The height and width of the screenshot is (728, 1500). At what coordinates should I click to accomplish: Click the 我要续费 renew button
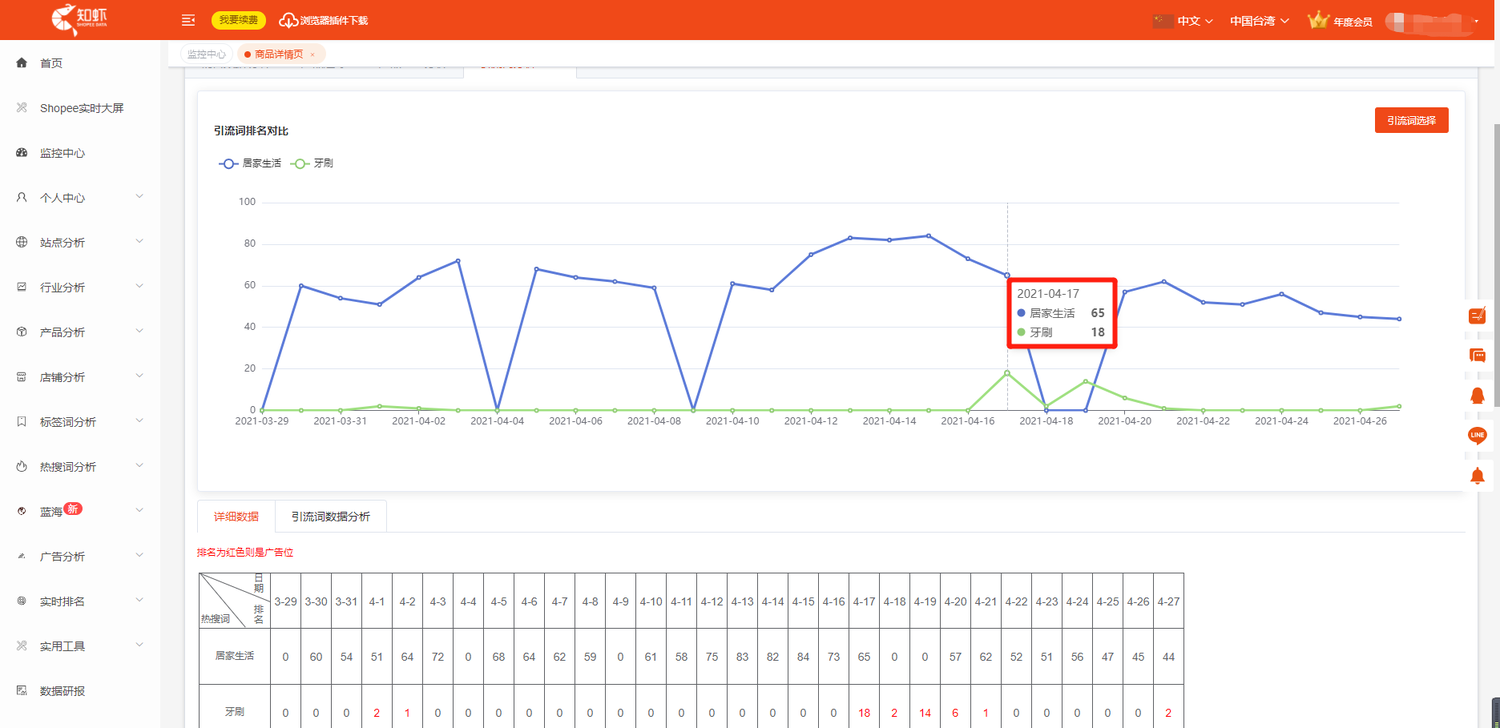(238, 20)
